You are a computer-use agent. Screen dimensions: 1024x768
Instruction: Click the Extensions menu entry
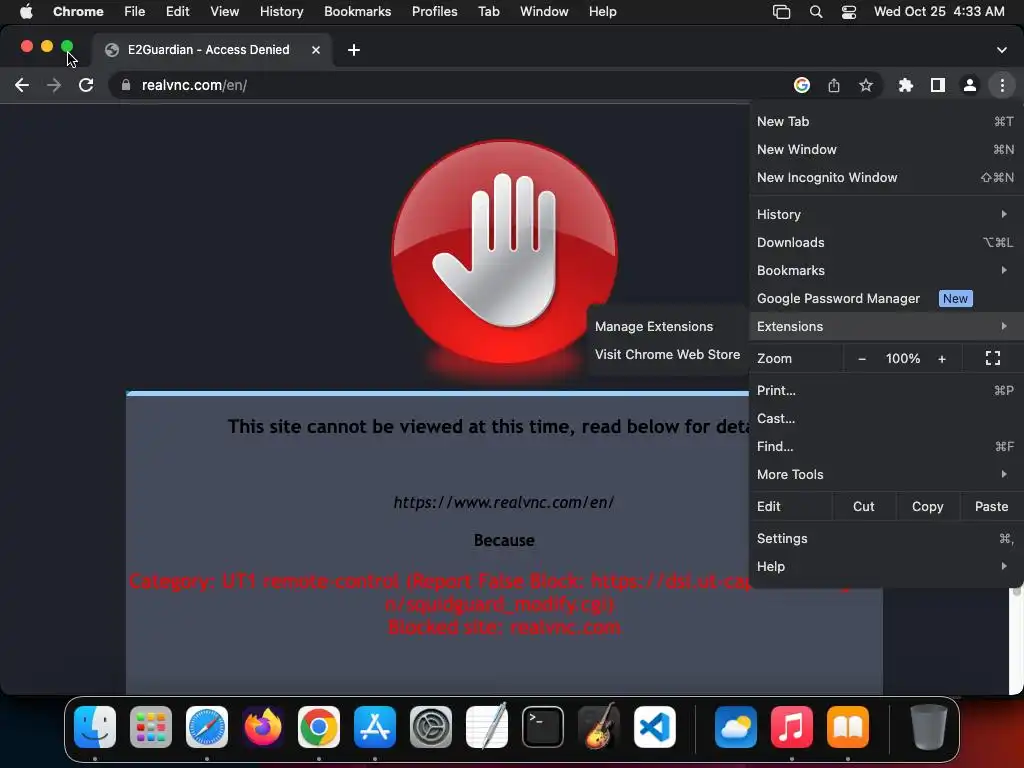click(x=885, y=327)
